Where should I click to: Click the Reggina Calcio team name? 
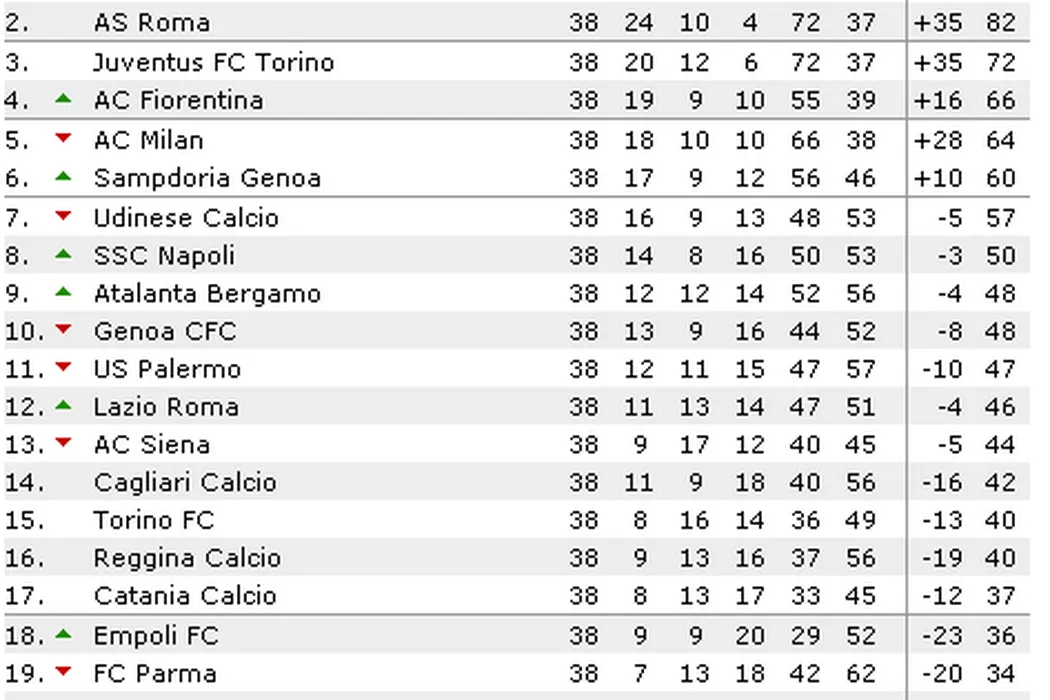(x=187, y=559)
